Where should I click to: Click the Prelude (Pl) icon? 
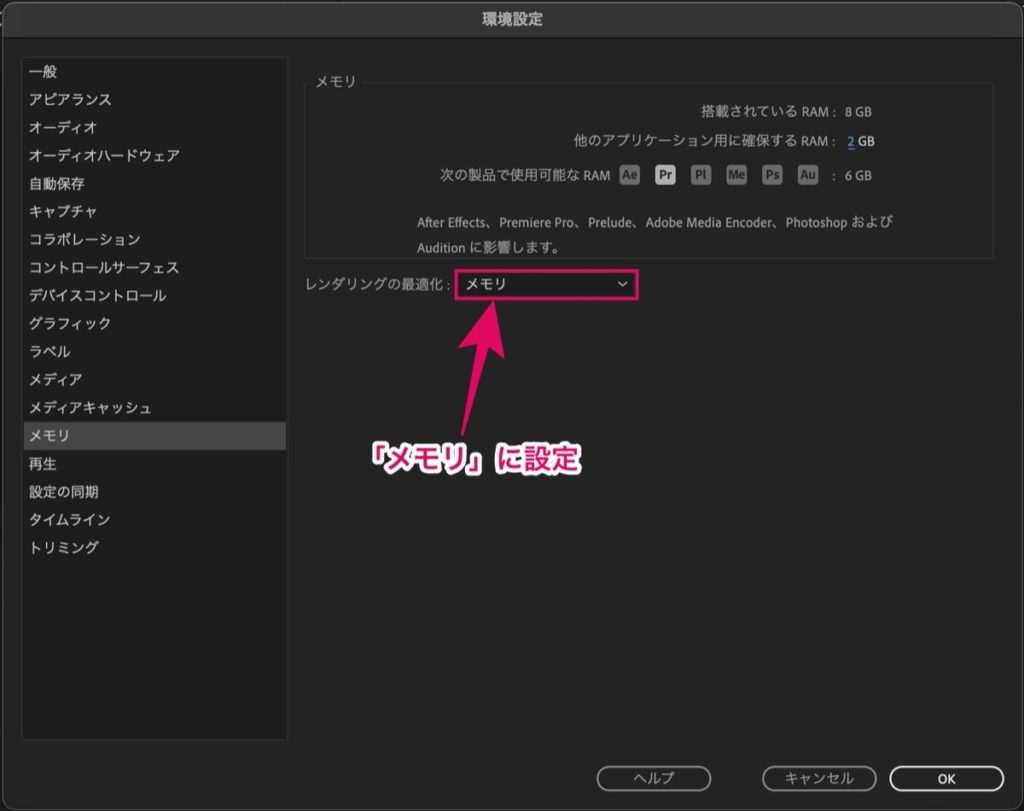[701, 175]
